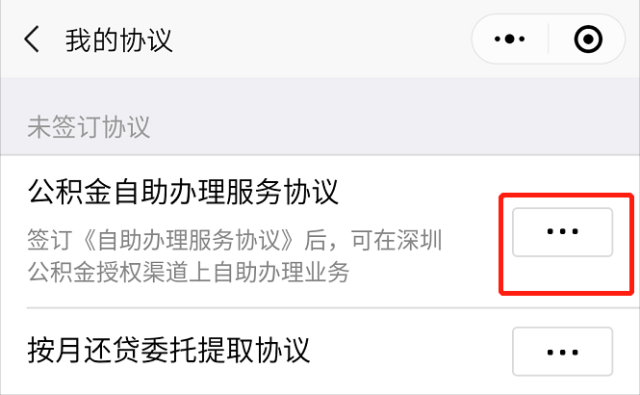Click the 未签订协议 section header
Image resolution: width=640 pixels, height=395 pixels.
[89, 127]
